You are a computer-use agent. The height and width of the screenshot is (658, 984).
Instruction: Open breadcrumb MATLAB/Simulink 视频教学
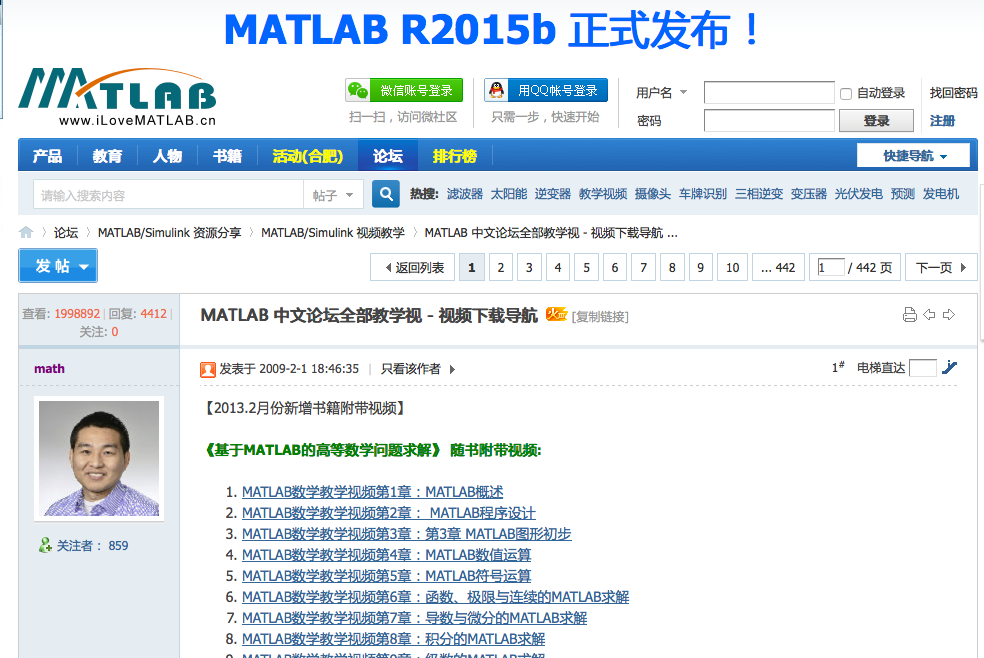pos(333,233)
